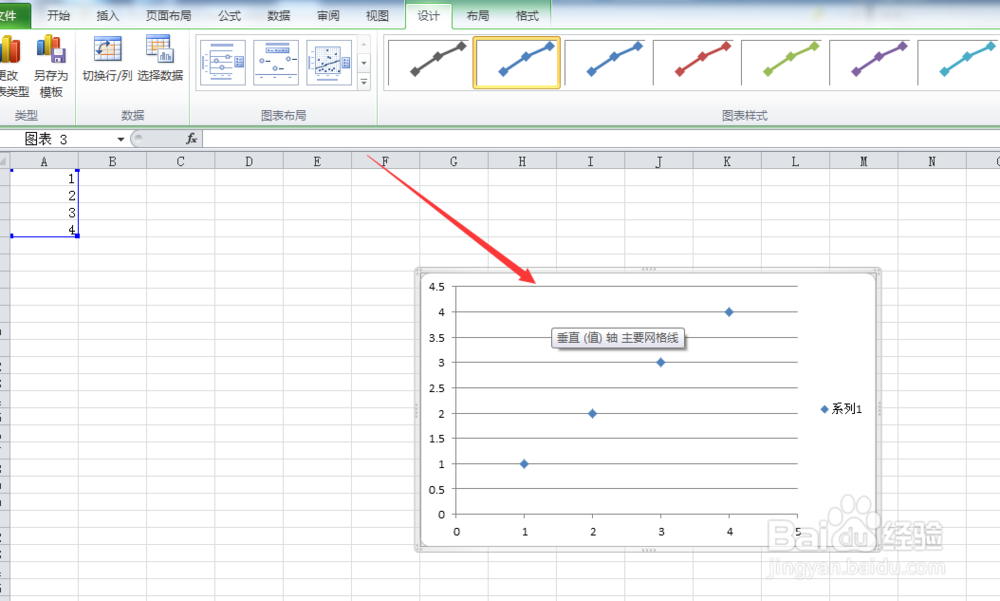Click the chart data point at value 2

592,413
